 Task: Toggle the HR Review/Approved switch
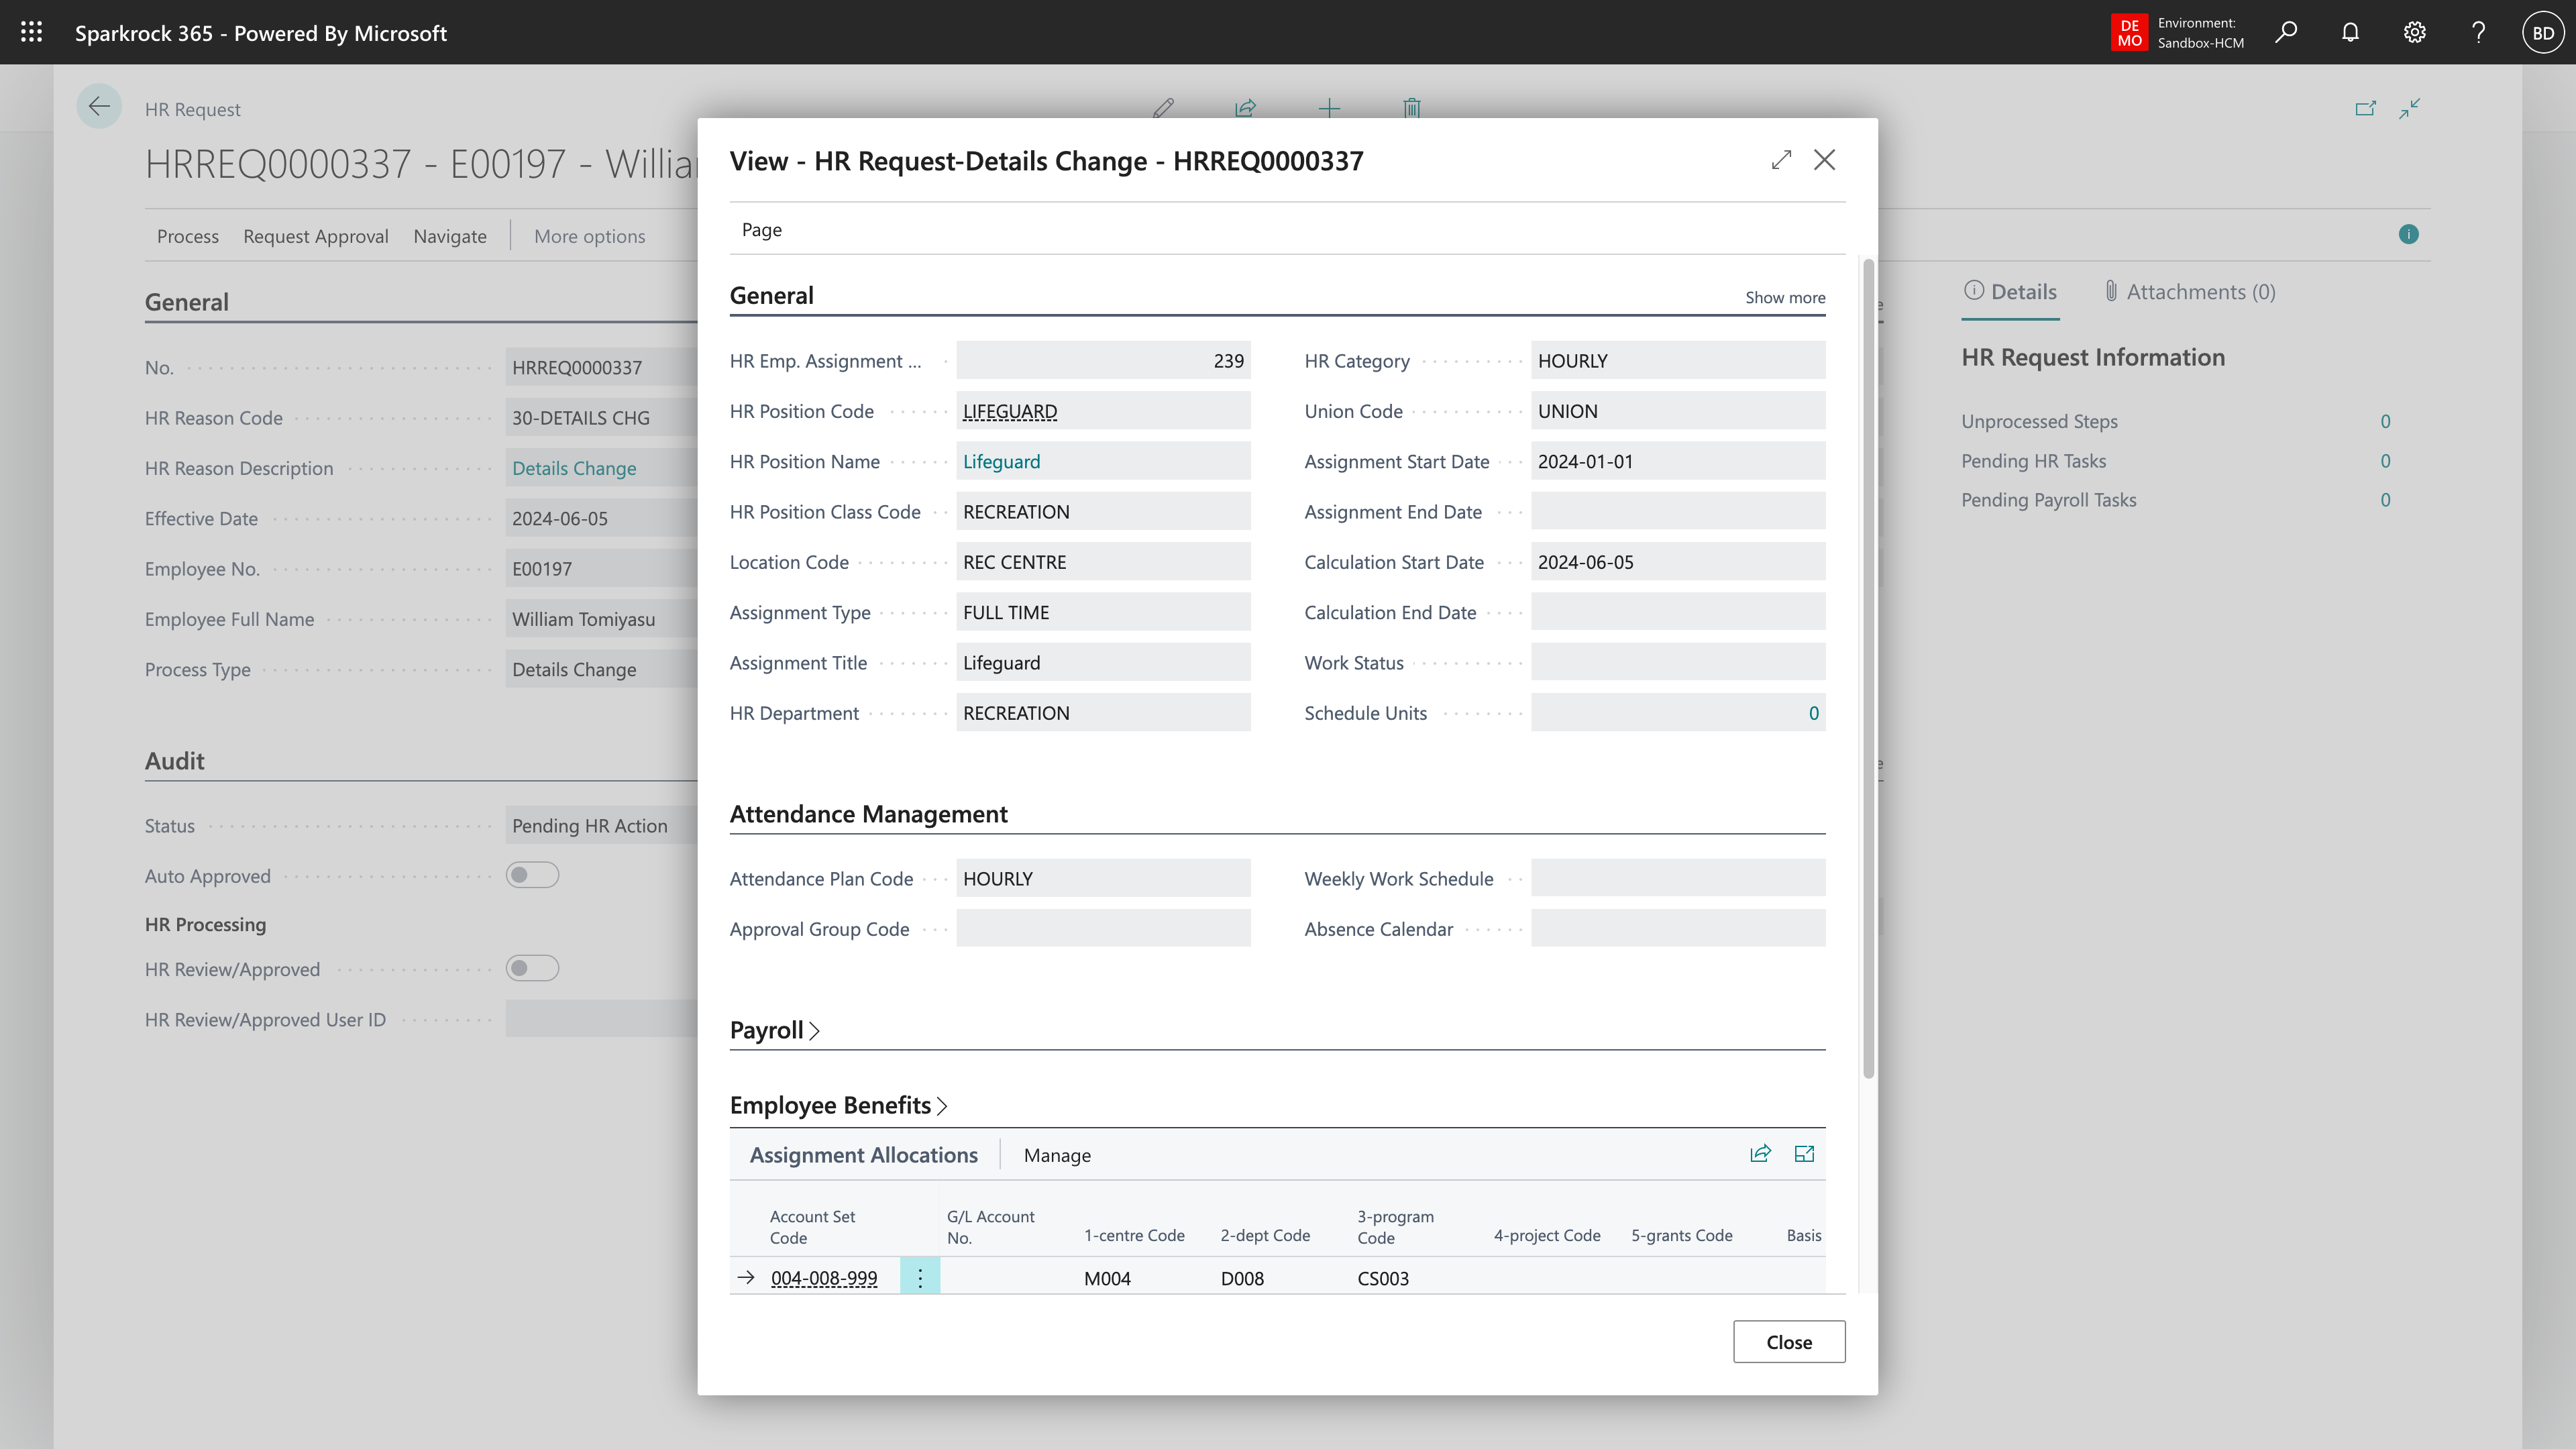[x=532, y=968]
